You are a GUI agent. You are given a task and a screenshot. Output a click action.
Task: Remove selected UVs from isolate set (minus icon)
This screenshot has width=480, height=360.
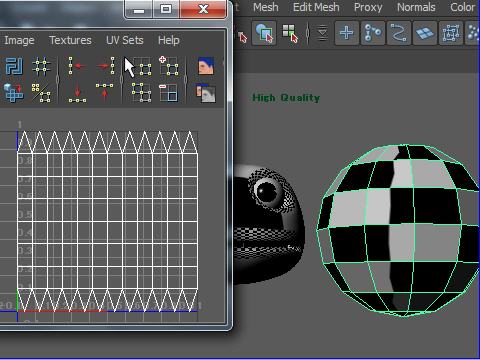[168, 93]
